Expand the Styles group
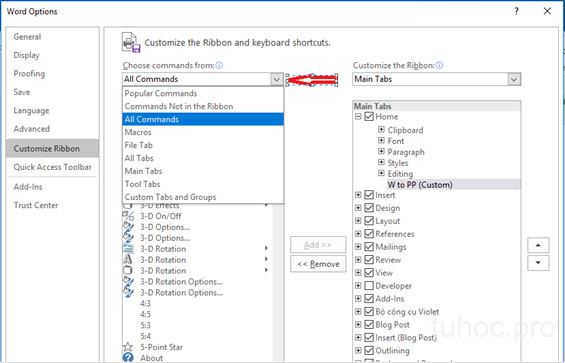The height and width of the screenshot is (363, 565). click(381, 162)
